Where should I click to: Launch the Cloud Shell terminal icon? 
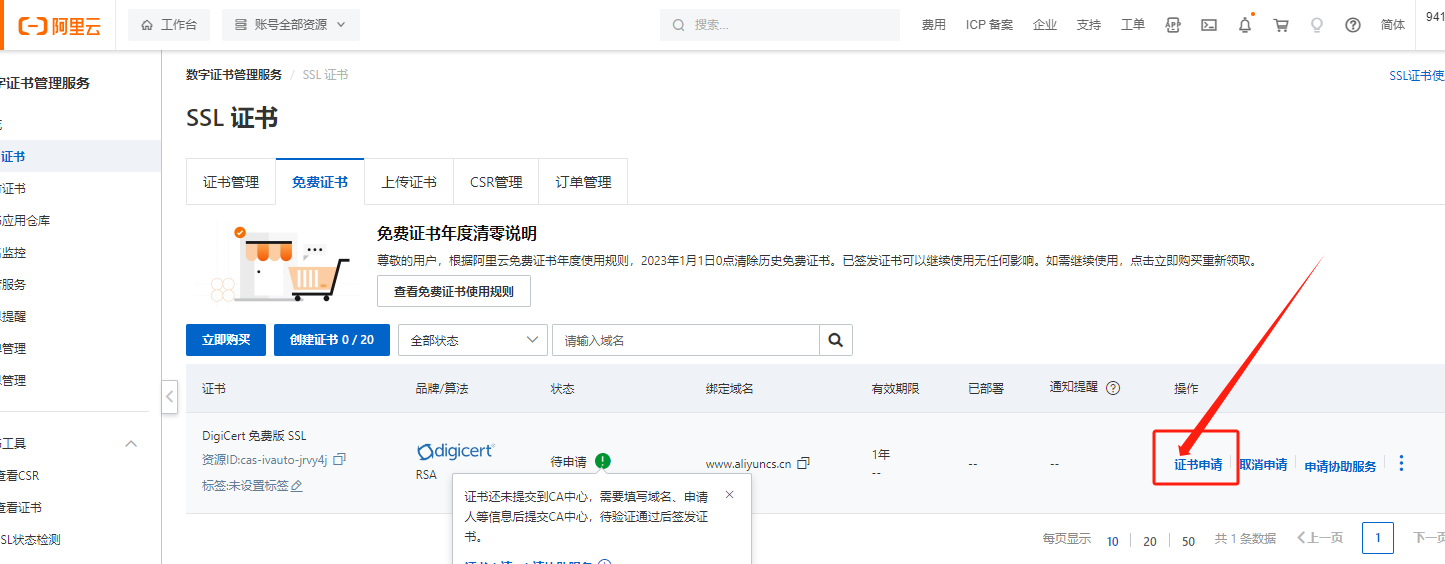pyautogui.click(x=1209, y=25)
